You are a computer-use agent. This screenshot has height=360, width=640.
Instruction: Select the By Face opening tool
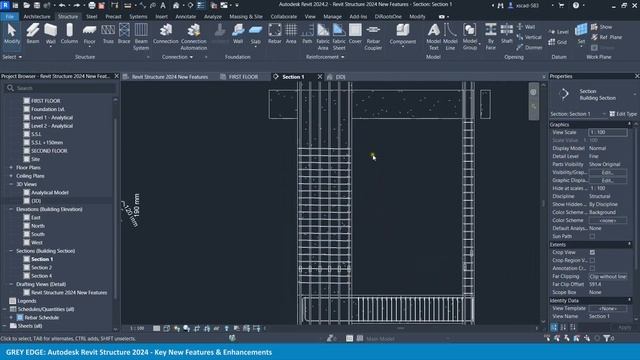tap(491, 36)
